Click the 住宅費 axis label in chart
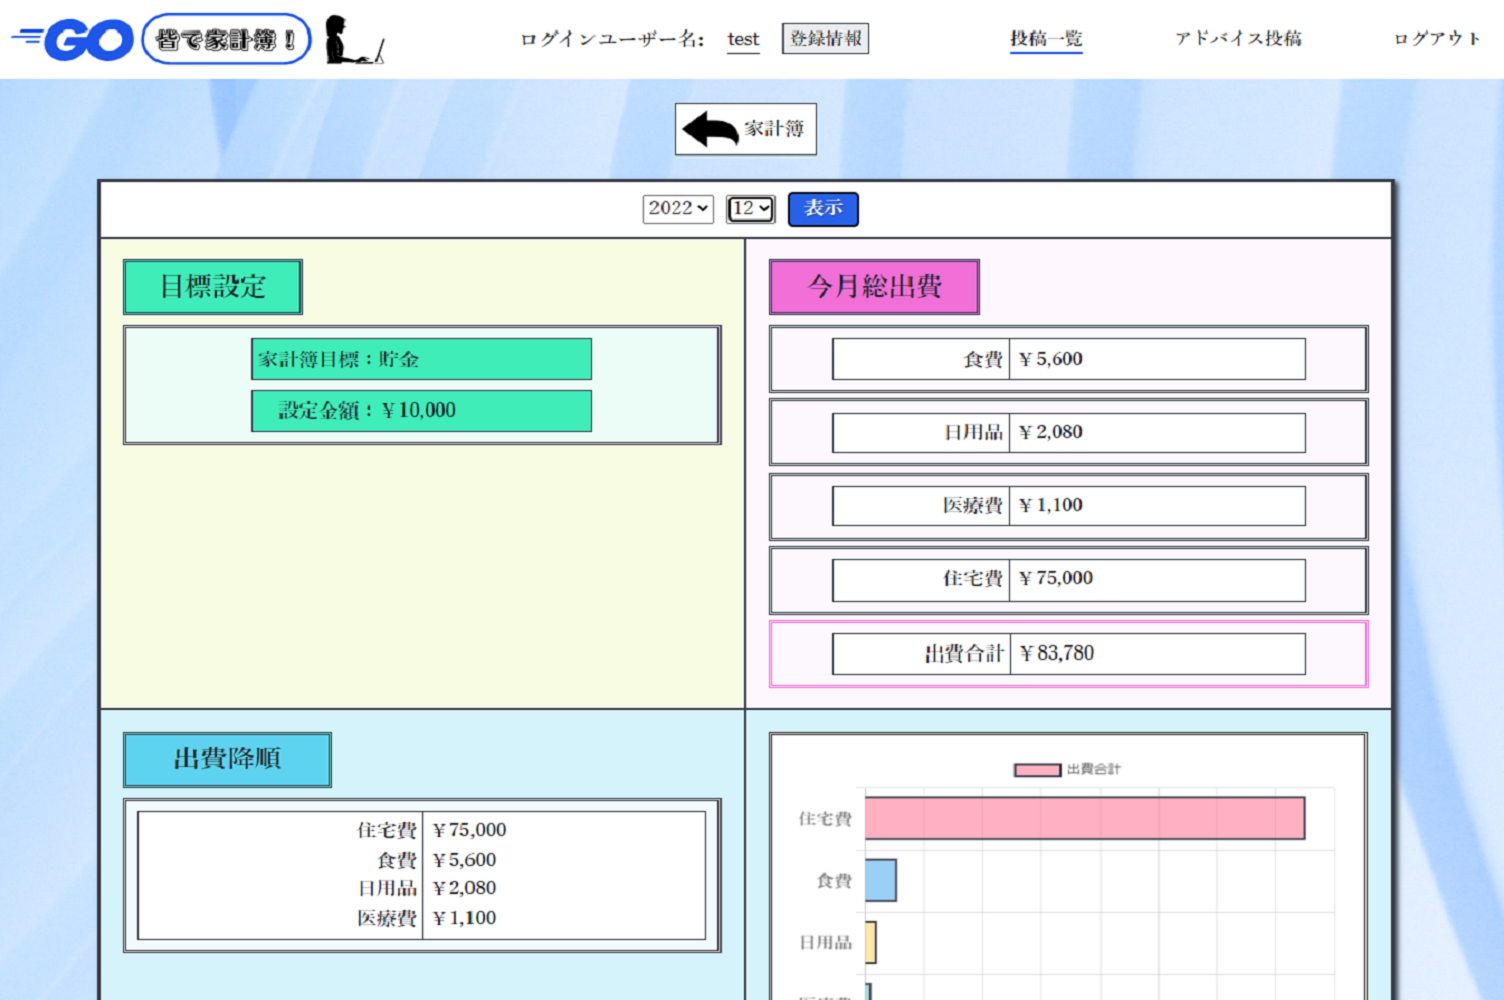 pos(825,819)
